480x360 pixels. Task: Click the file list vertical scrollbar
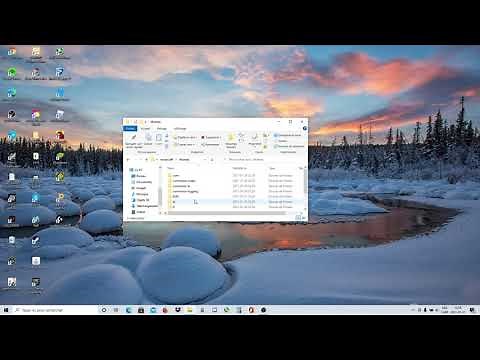(305, 182)
